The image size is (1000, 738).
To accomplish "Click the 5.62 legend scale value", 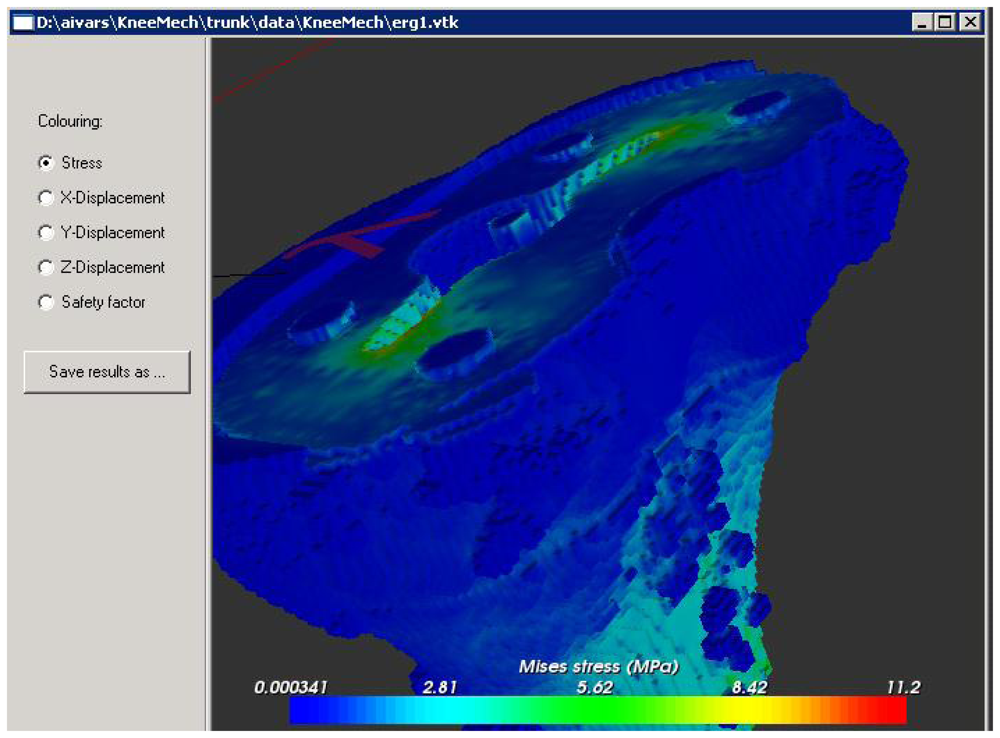I will point(596,687).
